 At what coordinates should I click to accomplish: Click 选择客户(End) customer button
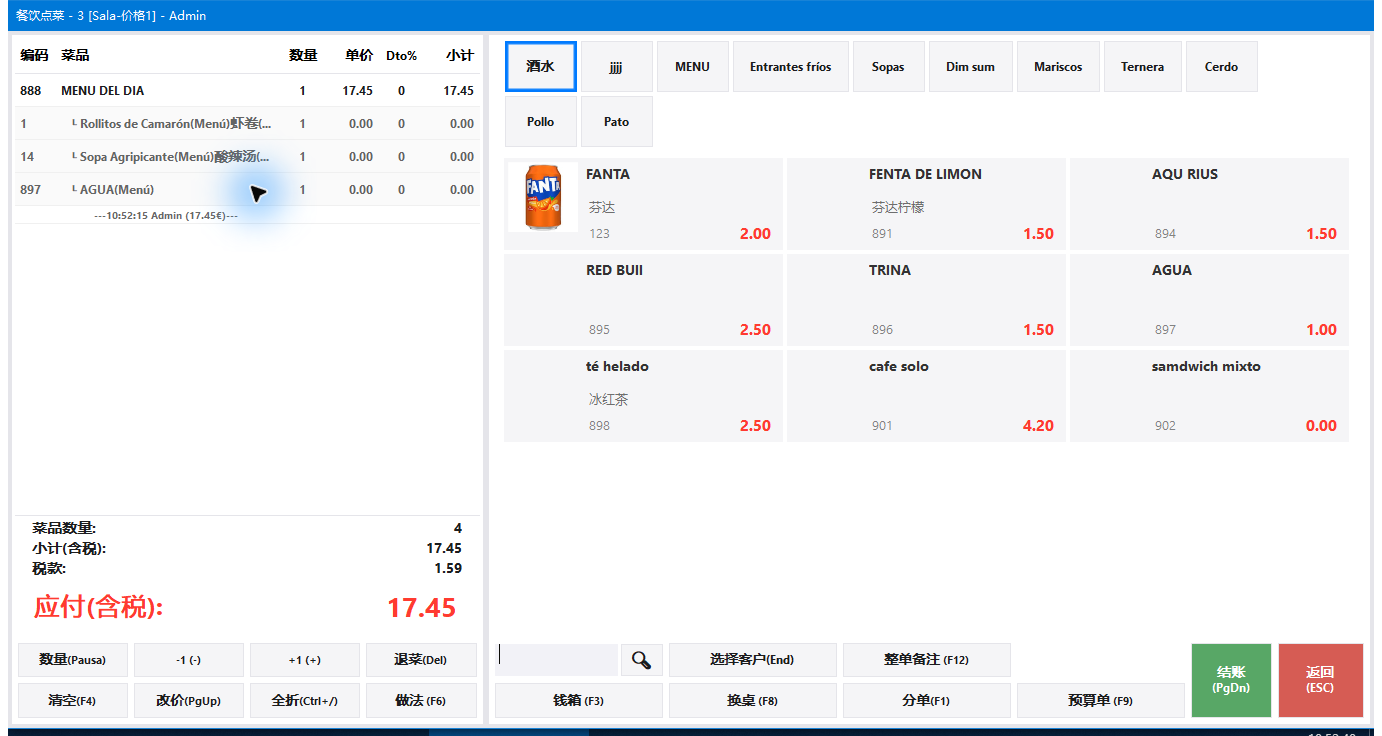(x=752, y=660)
